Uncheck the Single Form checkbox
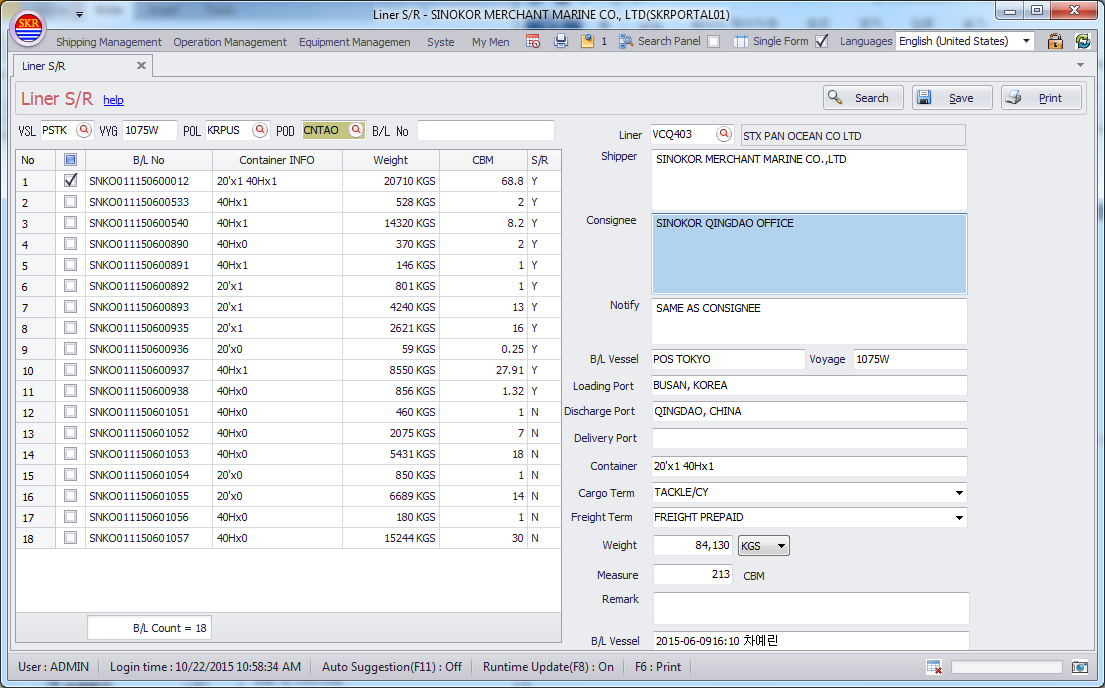The height and width of the screenshot is (688, 1105). [x=822, y=42]
